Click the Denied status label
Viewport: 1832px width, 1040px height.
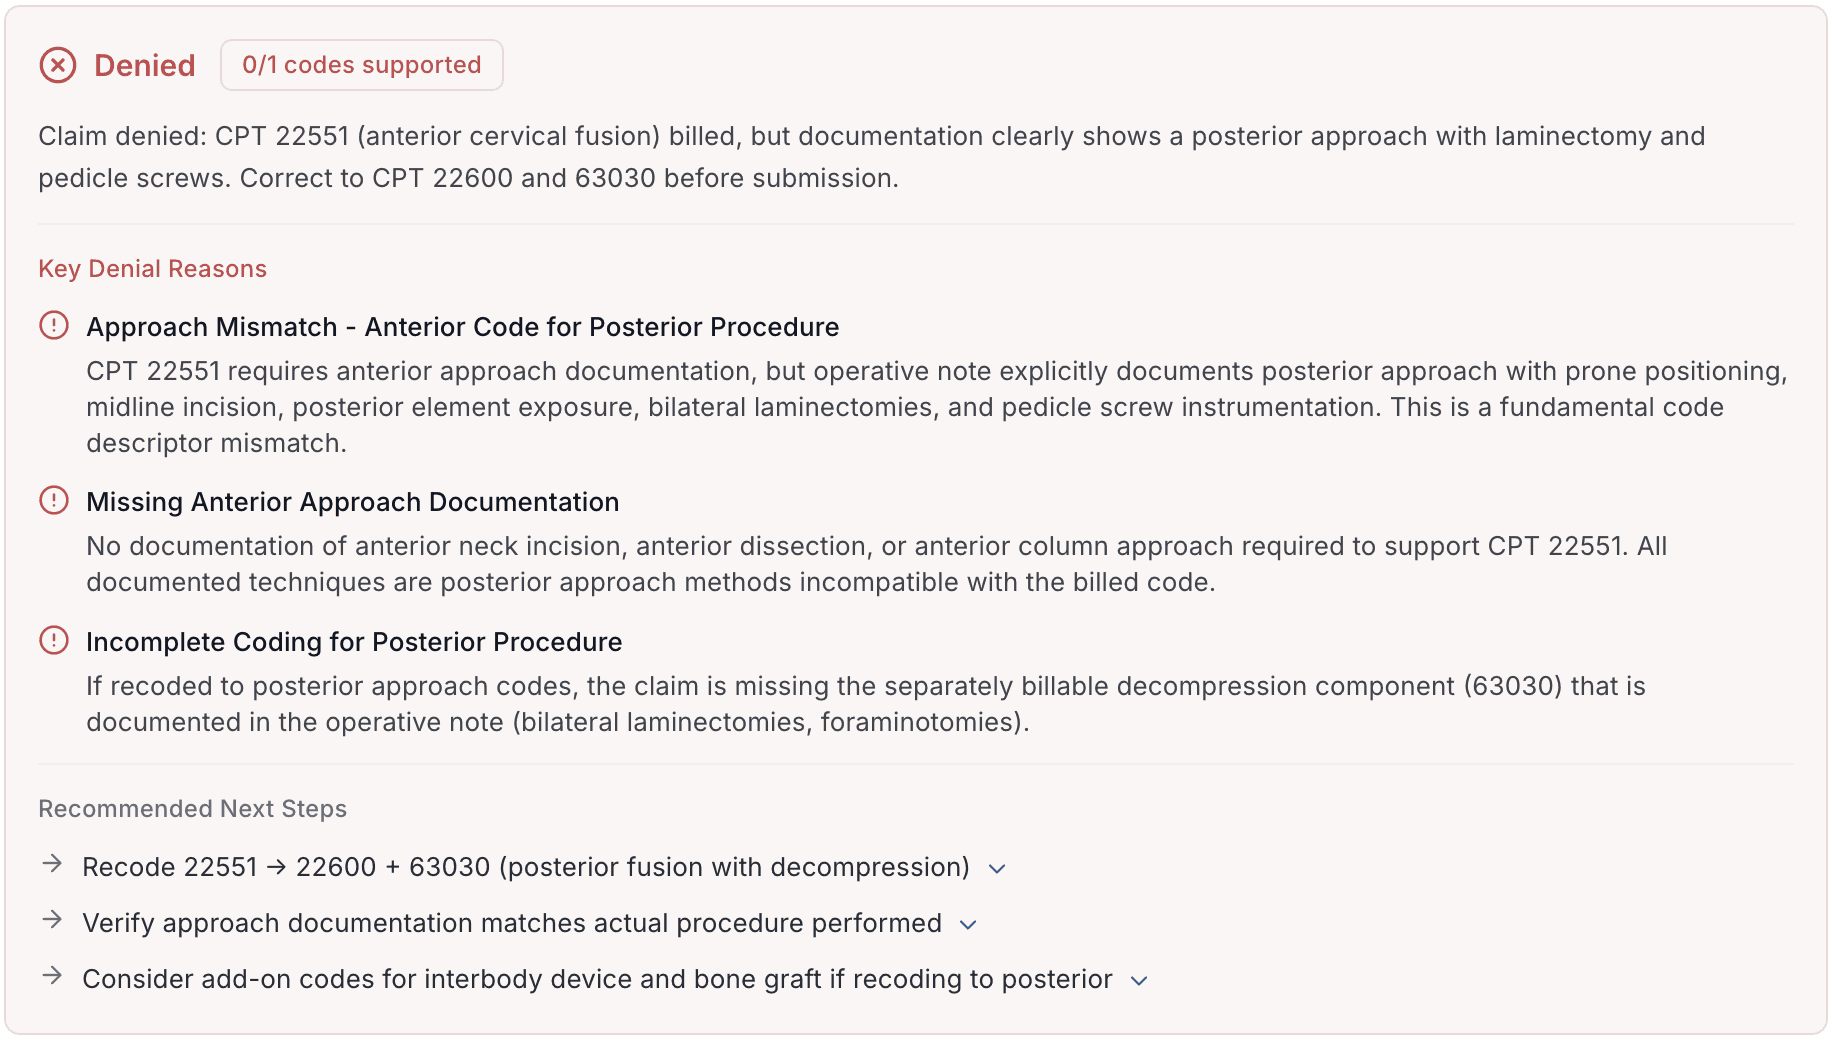click(145, 66)
